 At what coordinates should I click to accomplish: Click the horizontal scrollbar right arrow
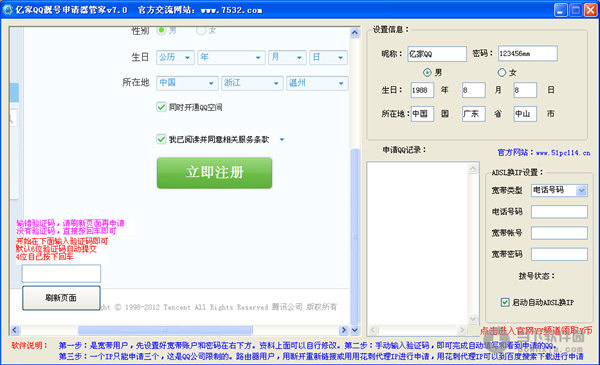click(343, 330)
